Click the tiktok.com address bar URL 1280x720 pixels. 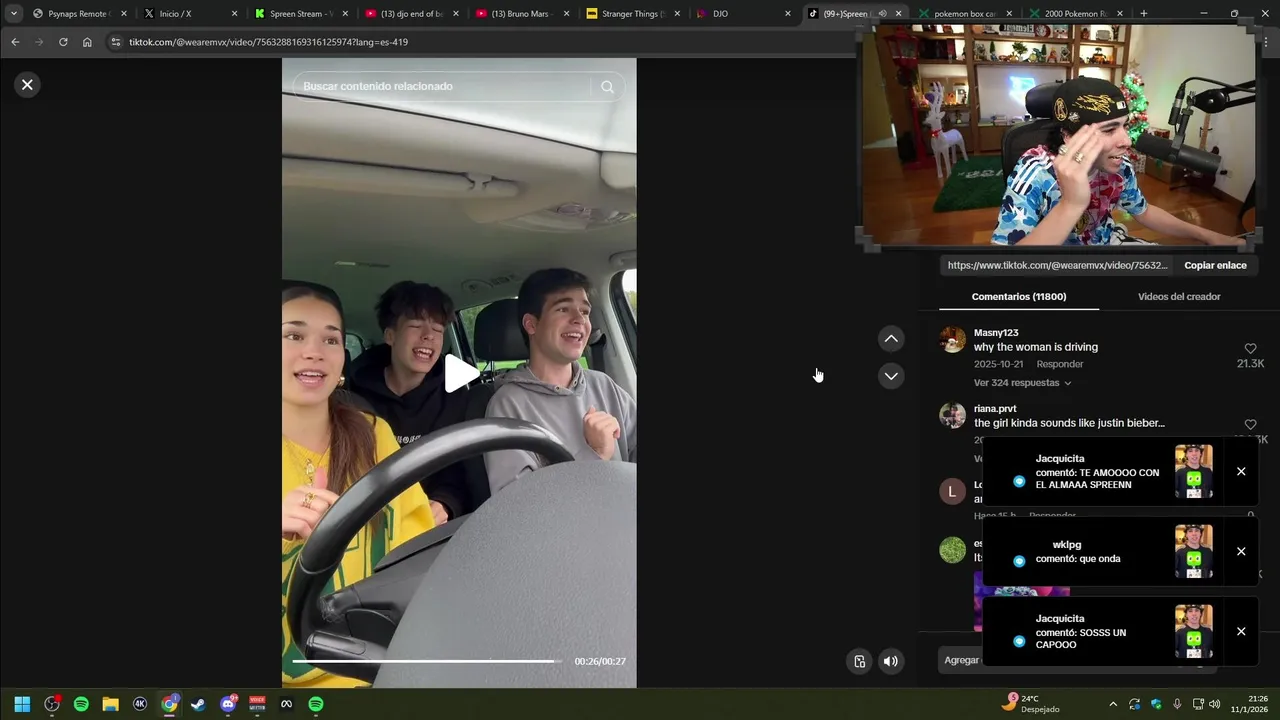[268, 42]
